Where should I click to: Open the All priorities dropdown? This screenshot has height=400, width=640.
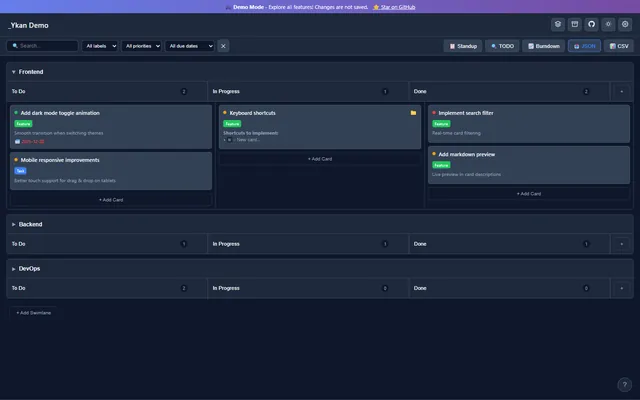(x=141, y=46)
